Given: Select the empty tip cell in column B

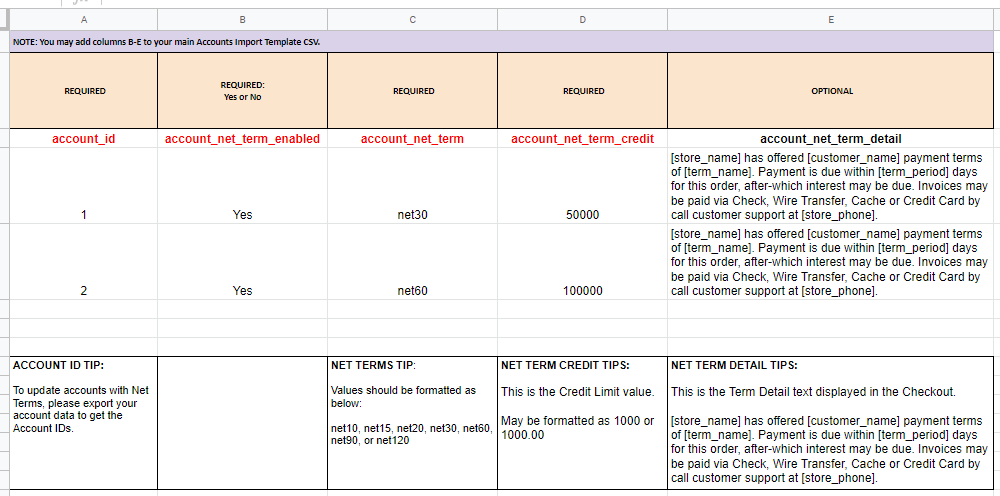Looking at the screenshot, I should point(242,423).
